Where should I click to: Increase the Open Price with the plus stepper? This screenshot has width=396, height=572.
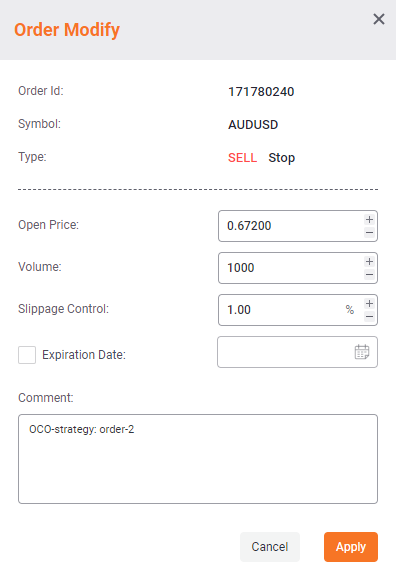(369, 220)
